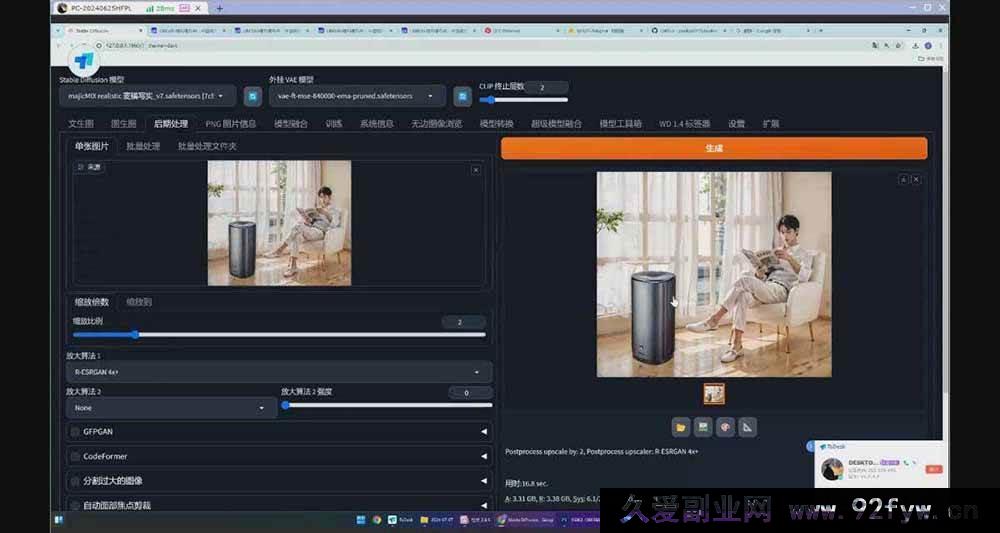Tick the 分割过大的图像 checkbox
This screenshot has width=1000, height=533.
(75, 481)
